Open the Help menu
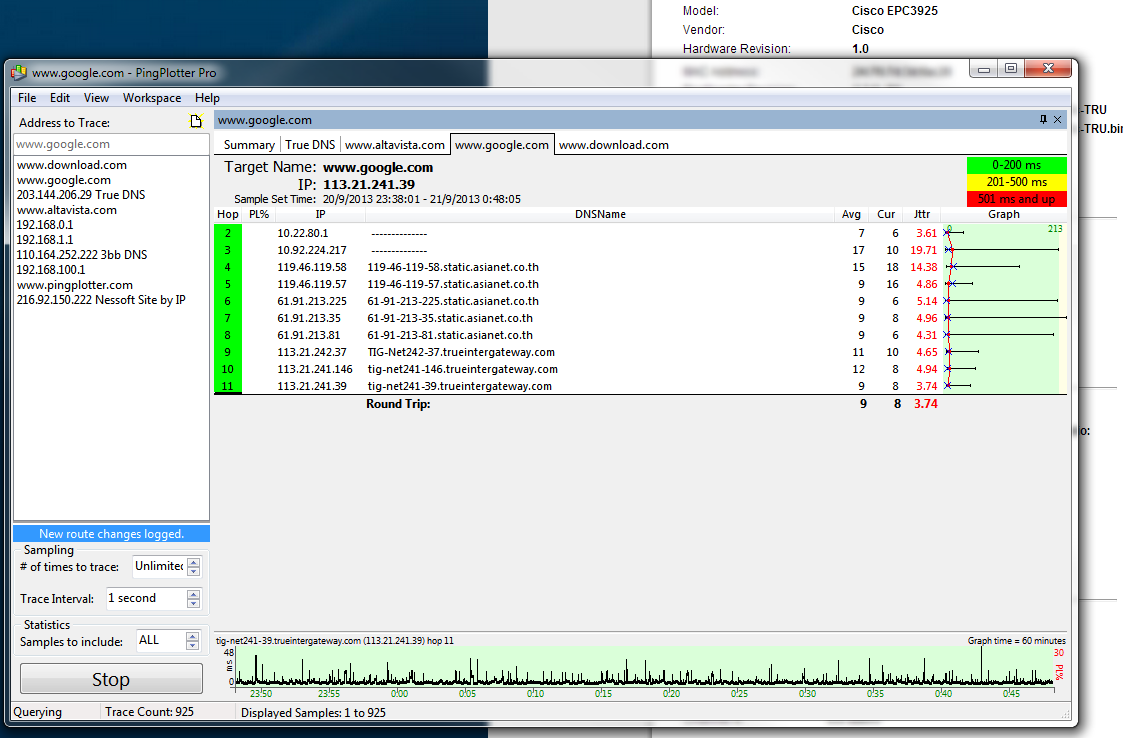The image size is (1123, 738). [207, 98]
